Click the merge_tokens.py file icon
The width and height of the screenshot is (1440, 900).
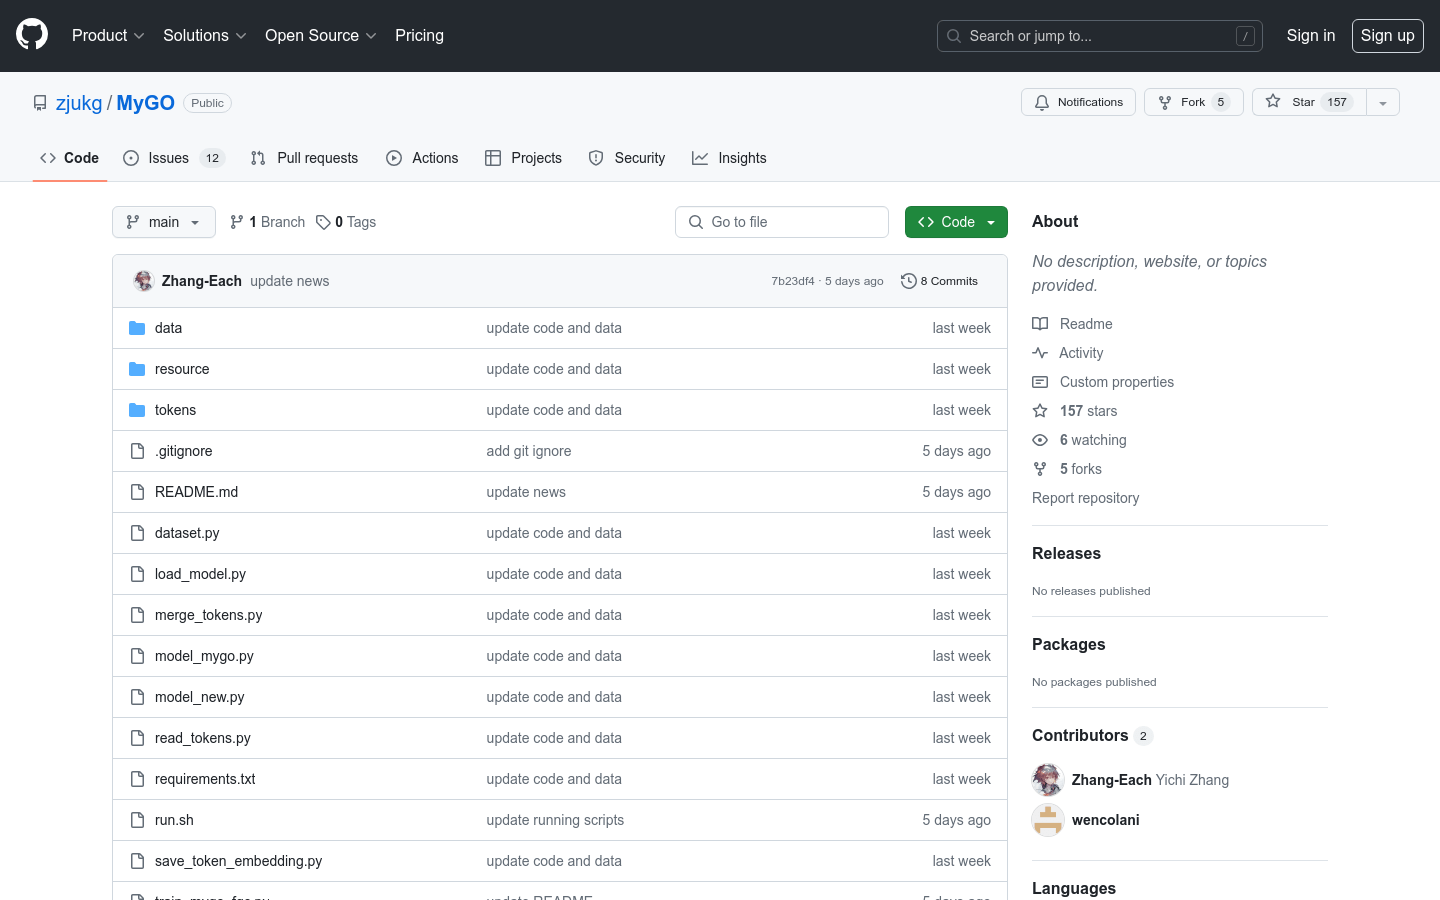[137, 615]
